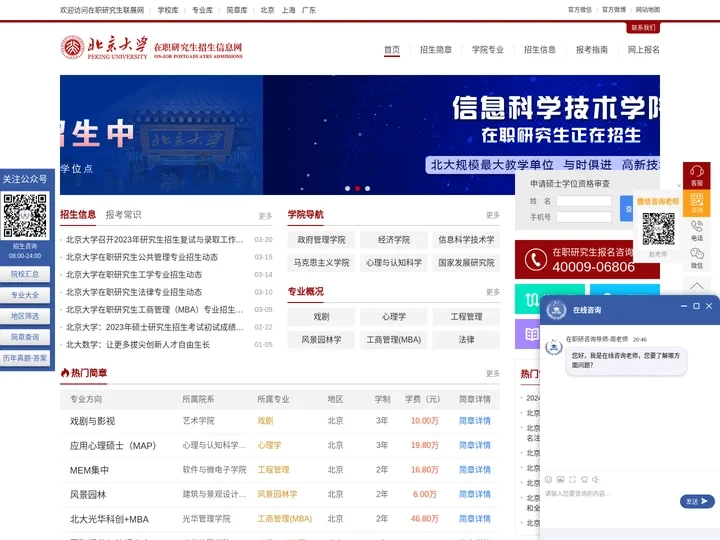The width and height of the screenshot is (720, 540).
Task: Open 招生信息 navigation item
Action: click(x=540, y=50)
